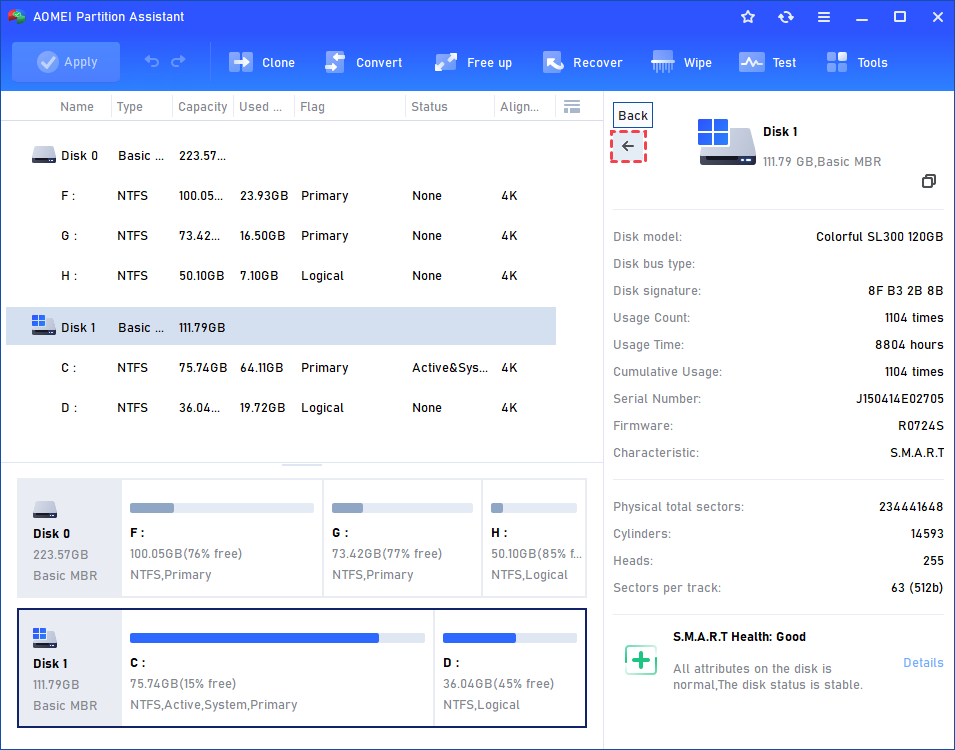Click the AOMEI app logo in title bar
Screen dimensions: 955x750
point(16,16)
